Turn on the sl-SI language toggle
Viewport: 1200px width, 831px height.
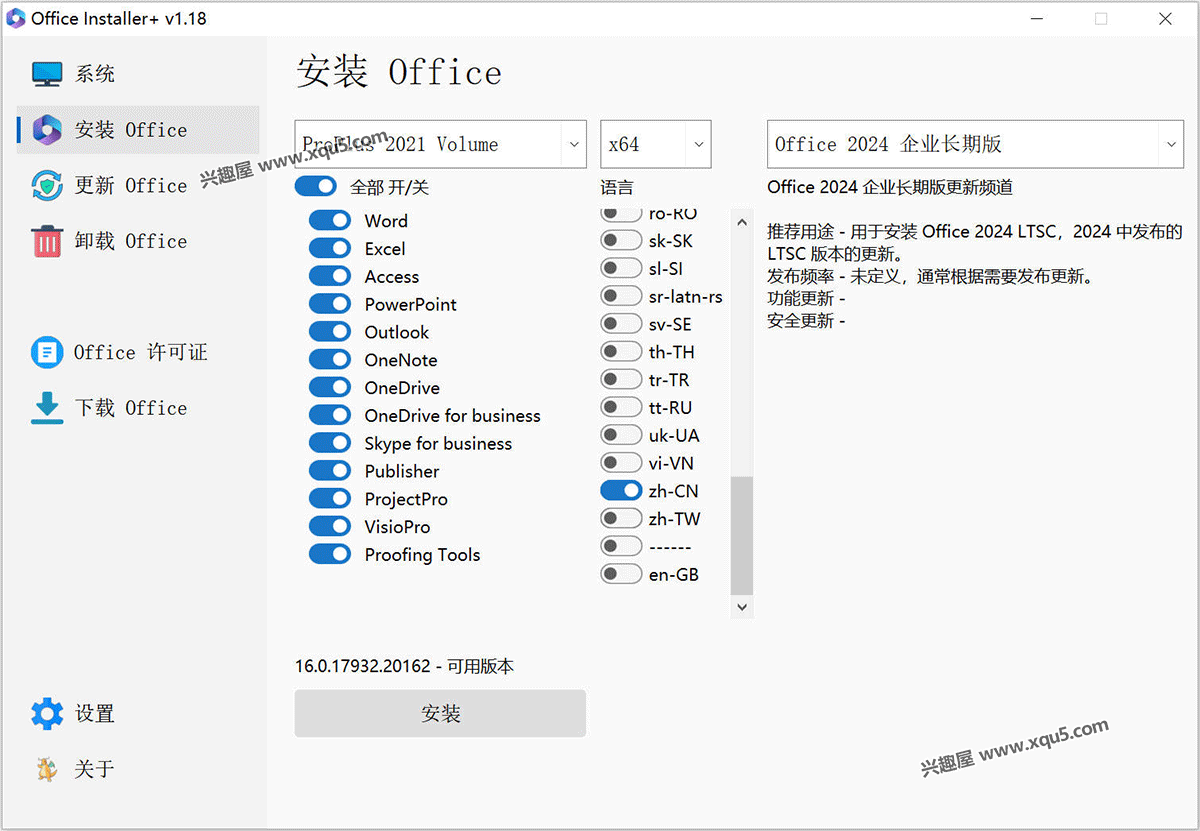point(621,269)
